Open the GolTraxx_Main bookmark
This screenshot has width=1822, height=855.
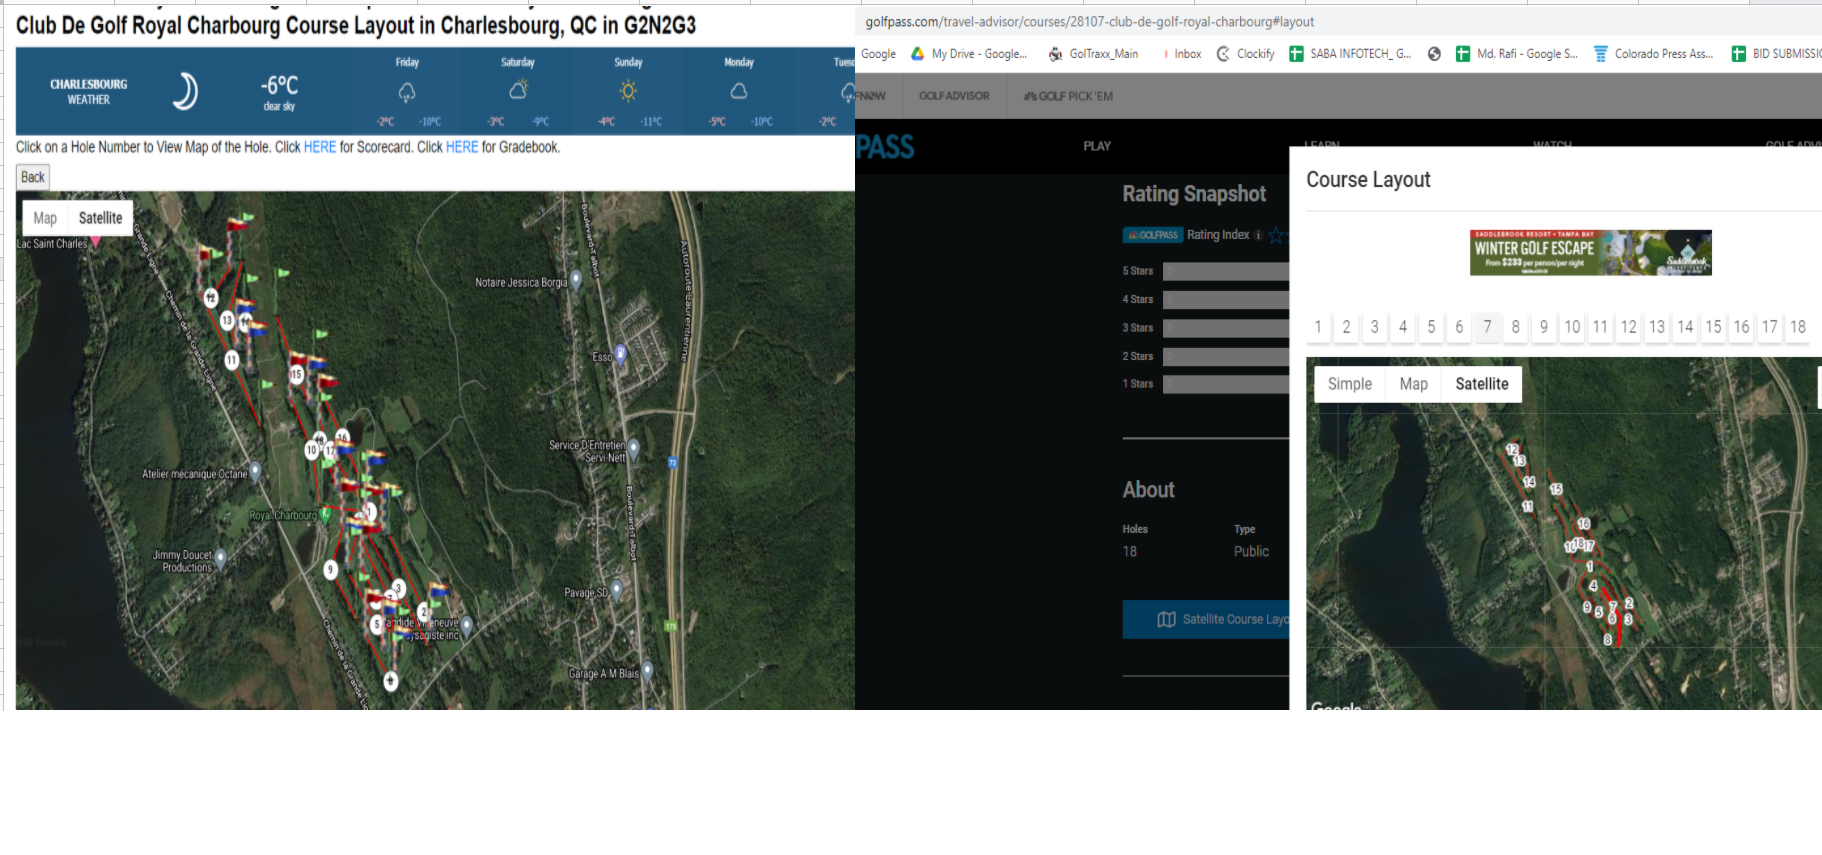[x=1093, y=54]
